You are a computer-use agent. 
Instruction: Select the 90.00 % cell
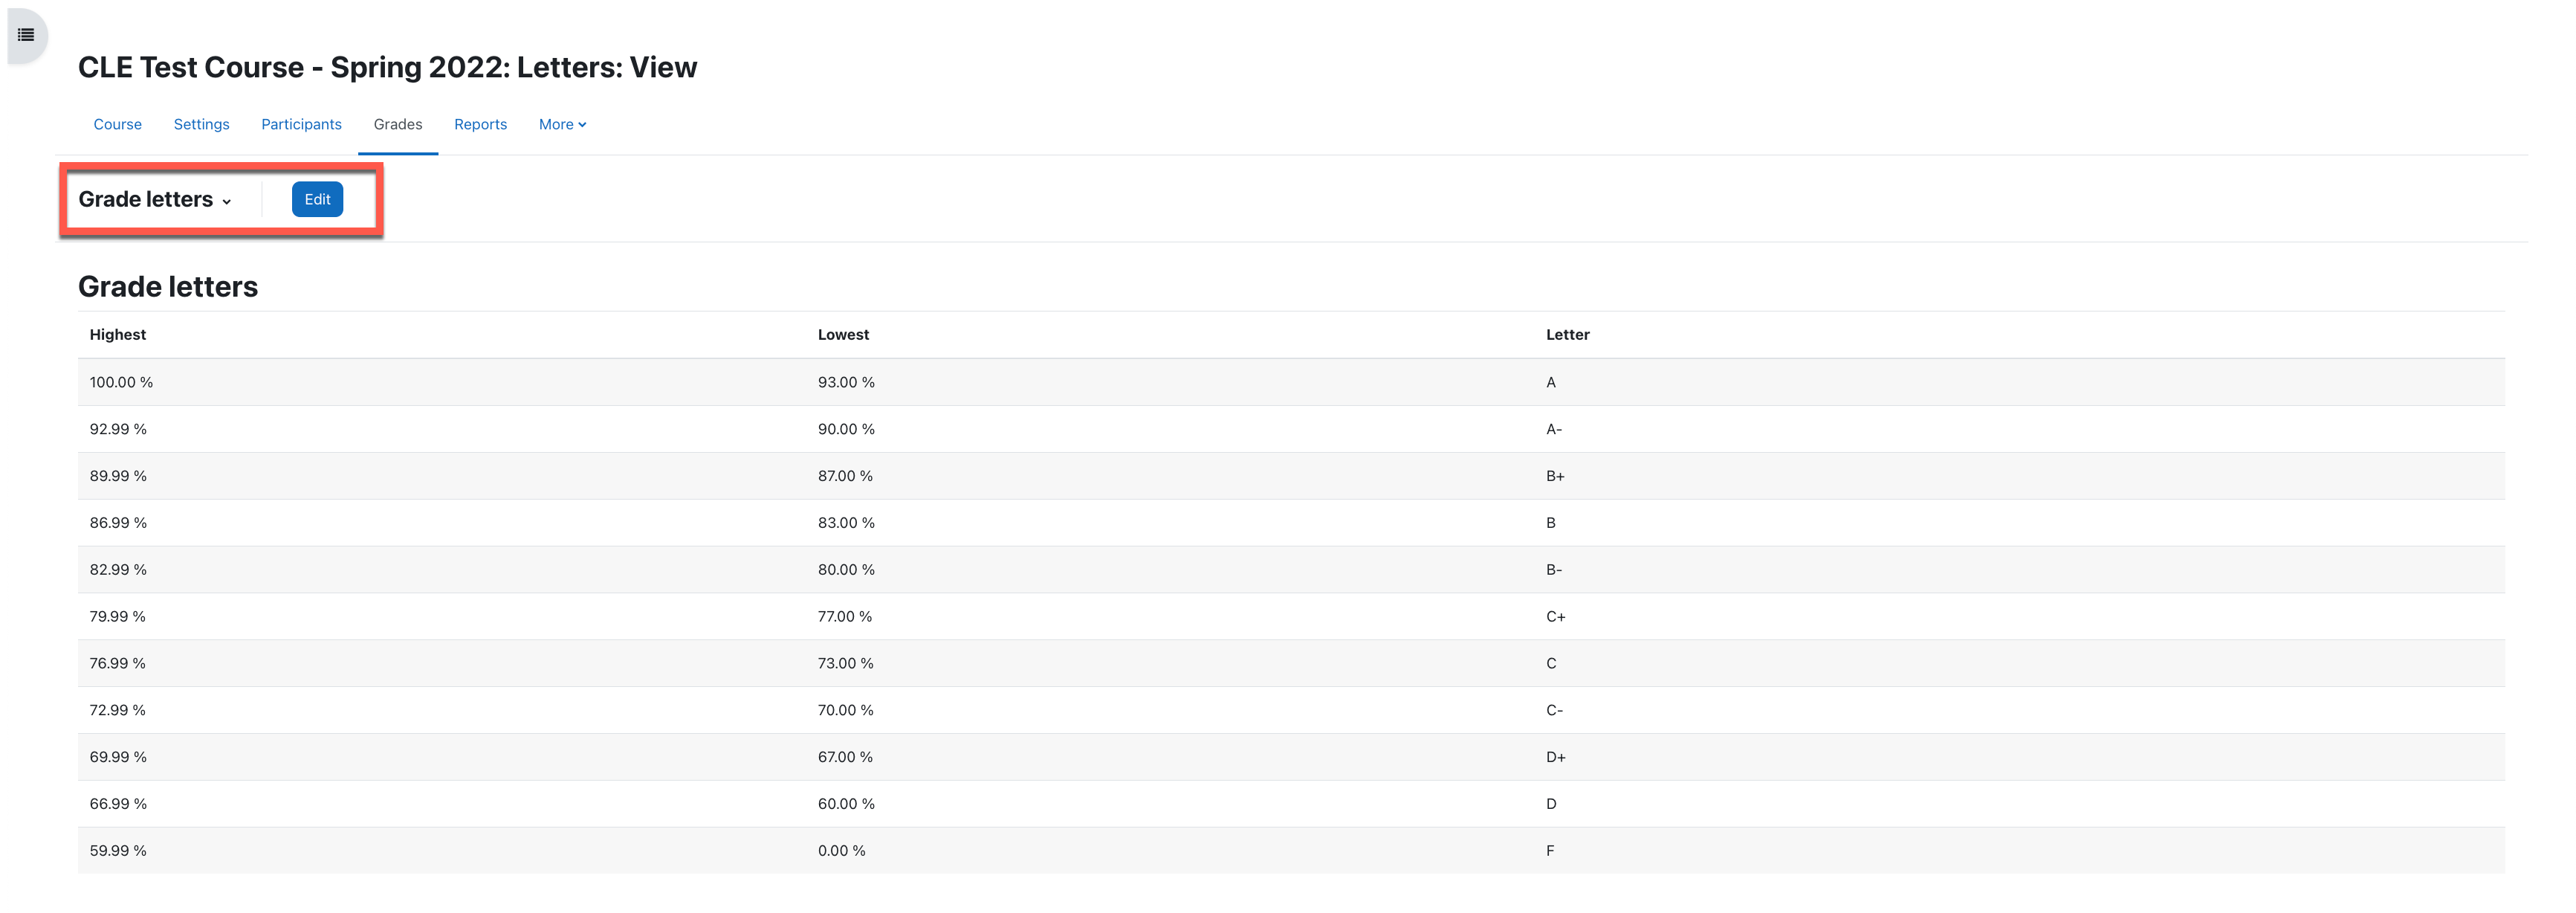point(846,429)
